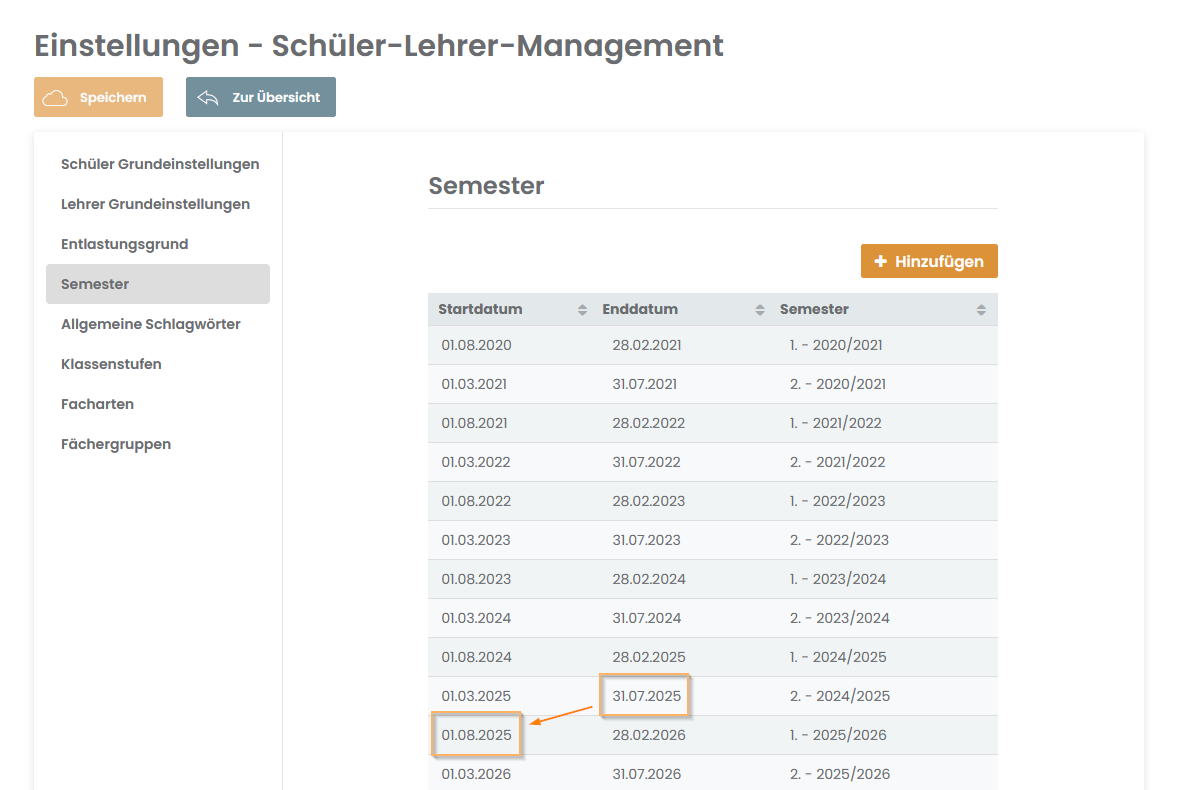The width and height of the screenshot is (1178, 790).
Task: Select end date 31.07.2024
Action: click(647, 619)
